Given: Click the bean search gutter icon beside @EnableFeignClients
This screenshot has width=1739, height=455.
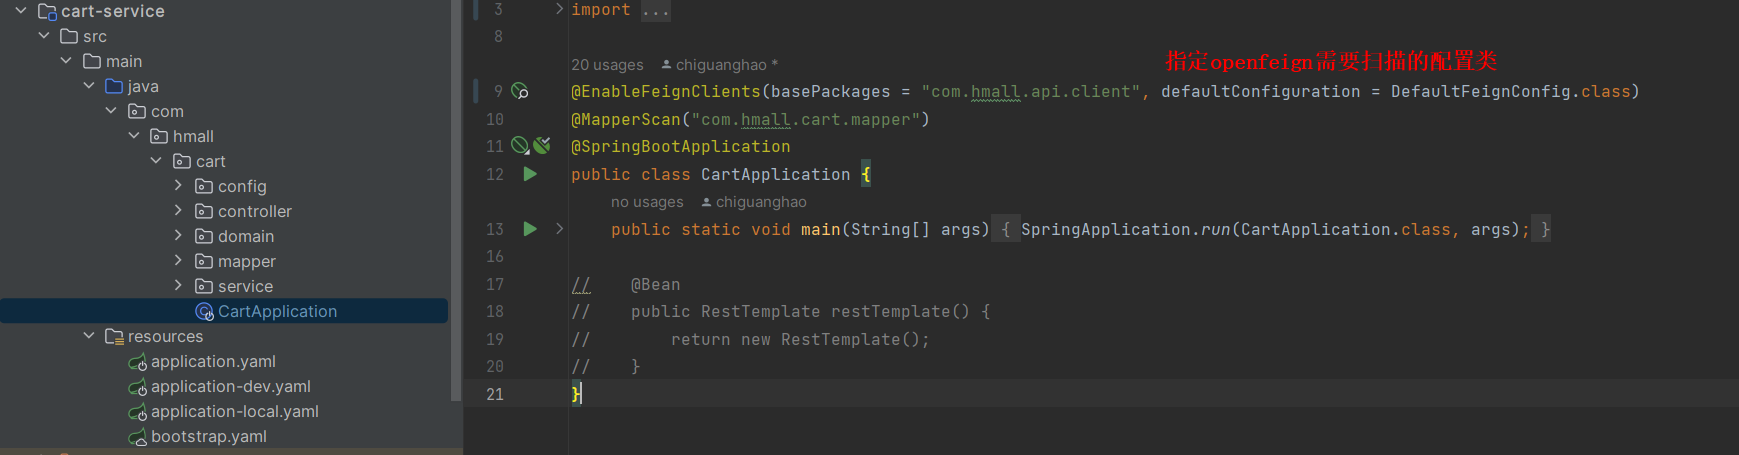Looking at the screenshot, I should (x=520, y=91).
